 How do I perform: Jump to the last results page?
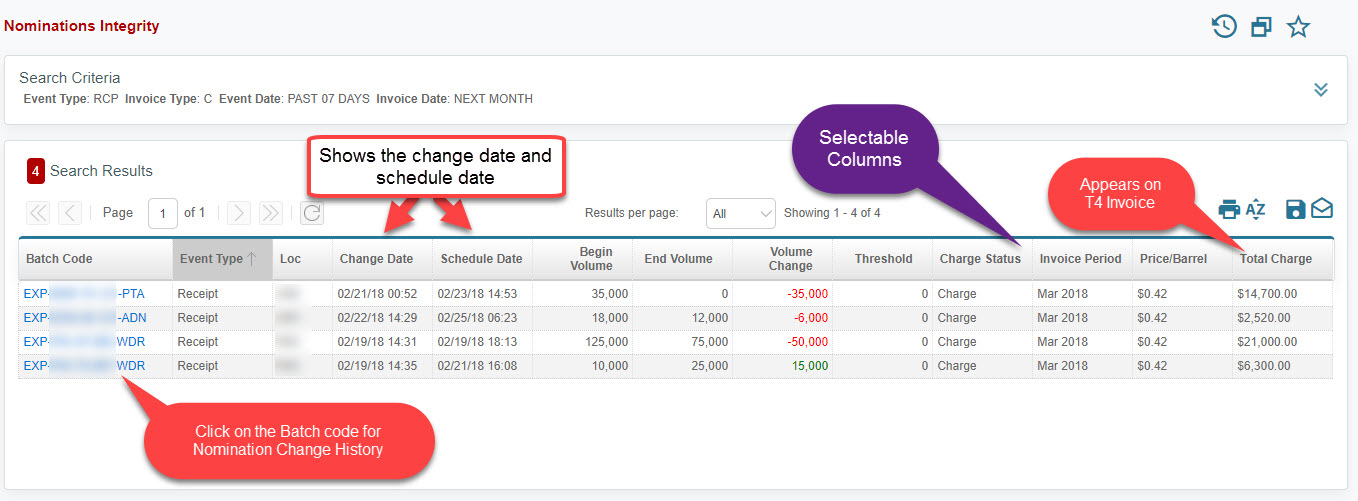pos(270,213)
